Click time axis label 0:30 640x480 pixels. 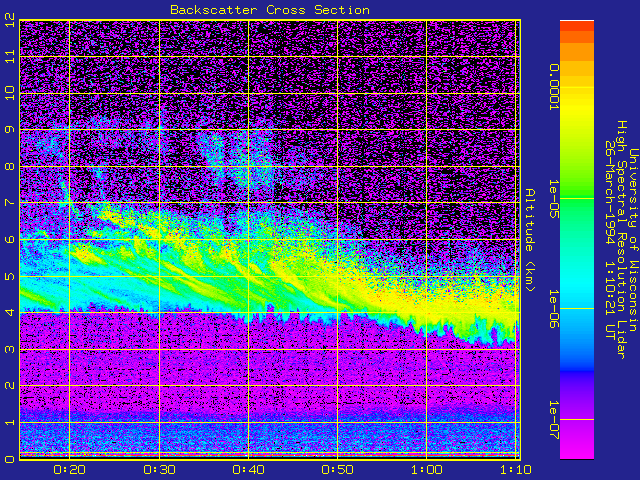tap(159, 470)
